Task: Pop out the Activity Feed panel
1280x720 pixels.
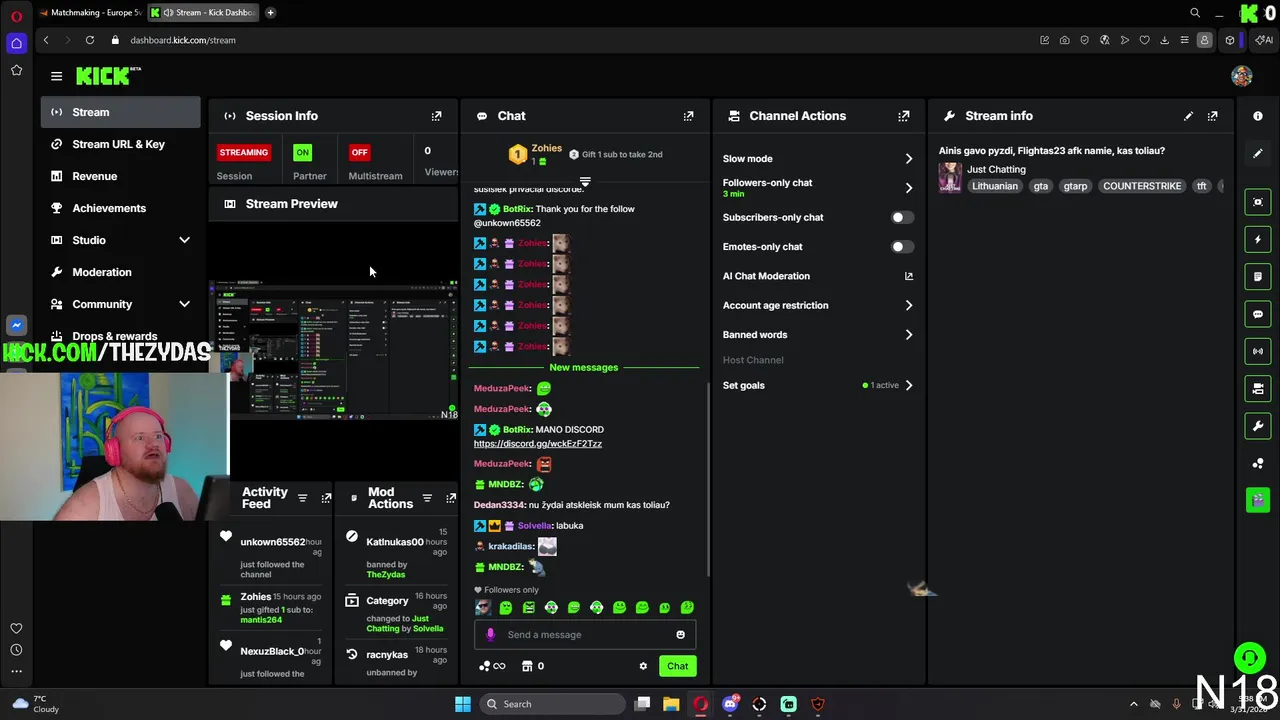Action: point(326,498)
